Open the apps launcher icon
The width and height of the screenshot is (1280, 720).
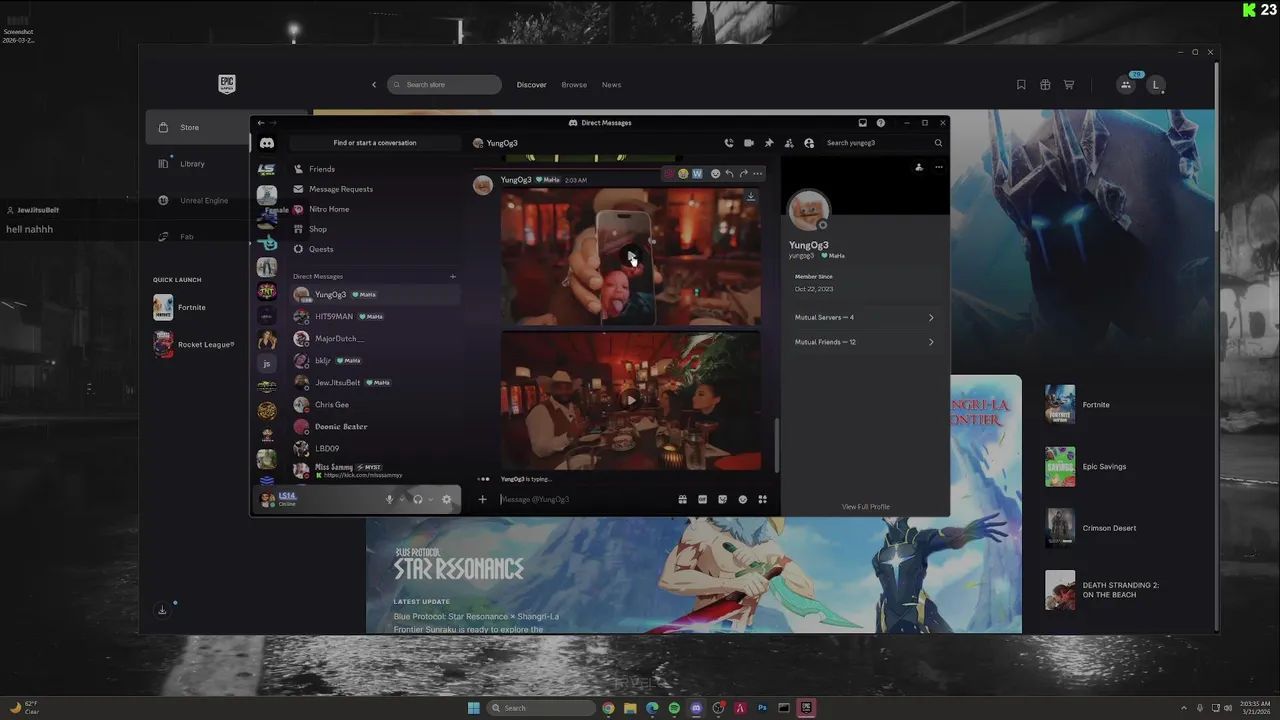pos(762,499)
